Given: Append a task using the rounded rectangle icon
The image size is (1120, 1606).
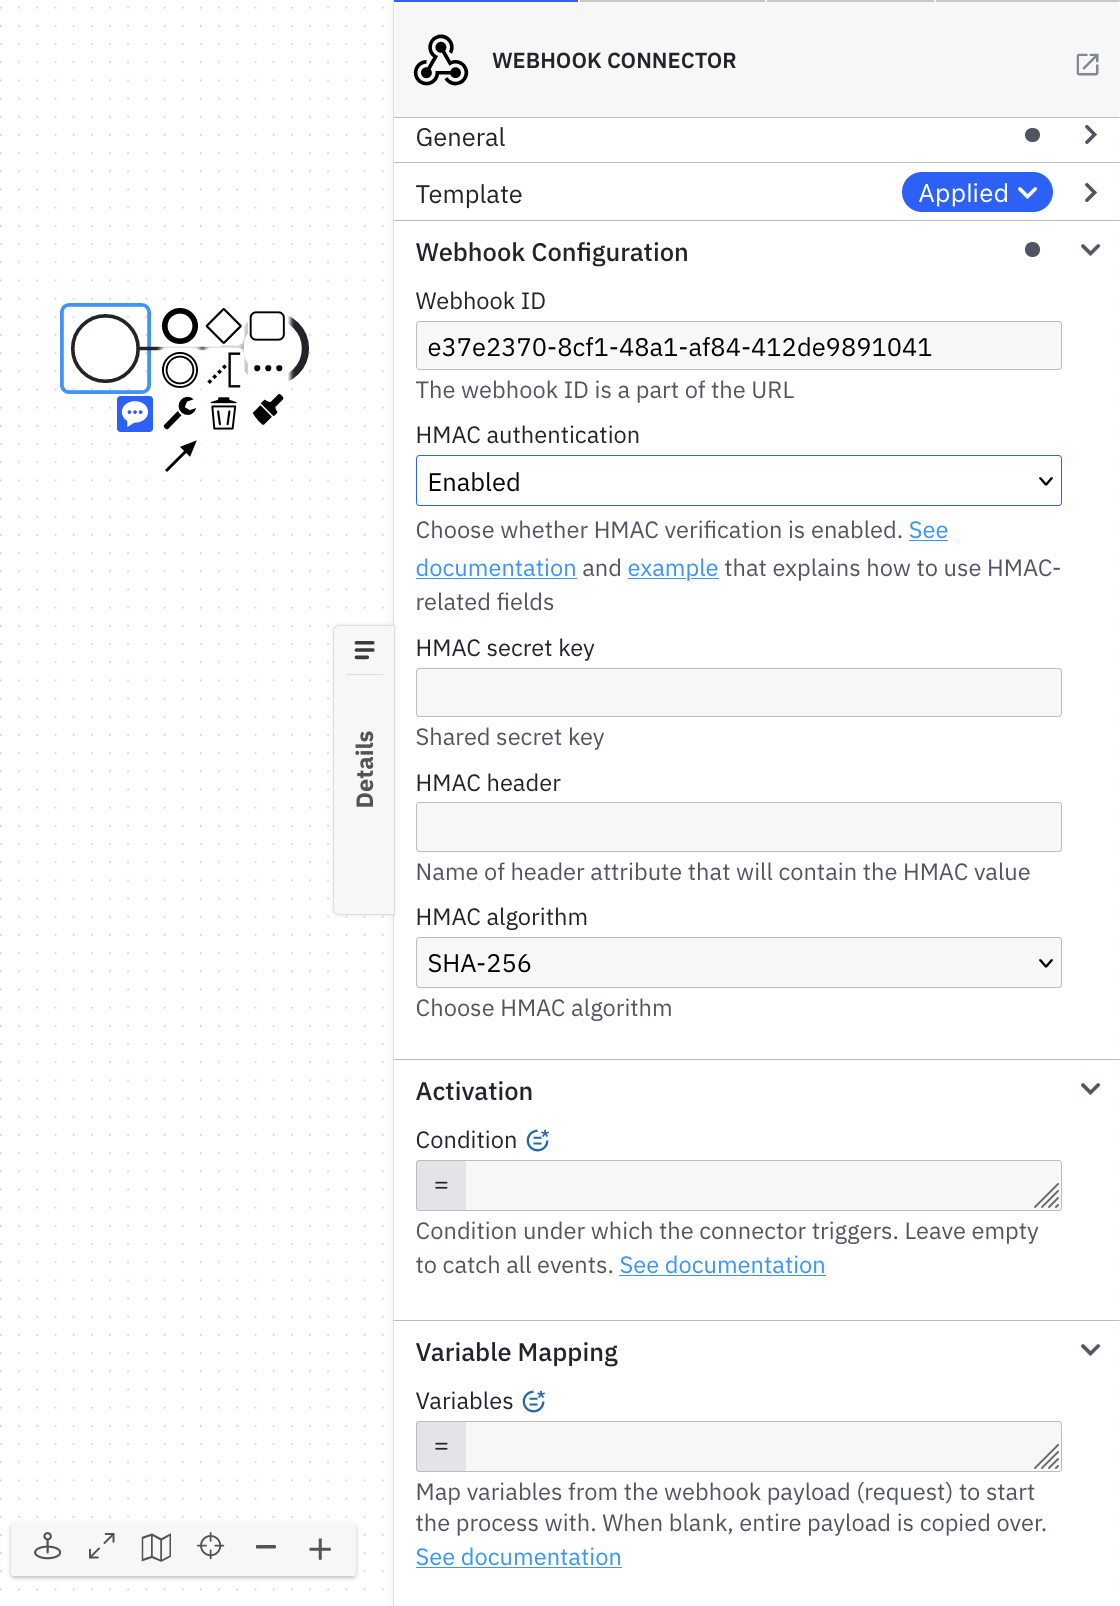Looking at the screenshot, I should click(x=265, y=325).
